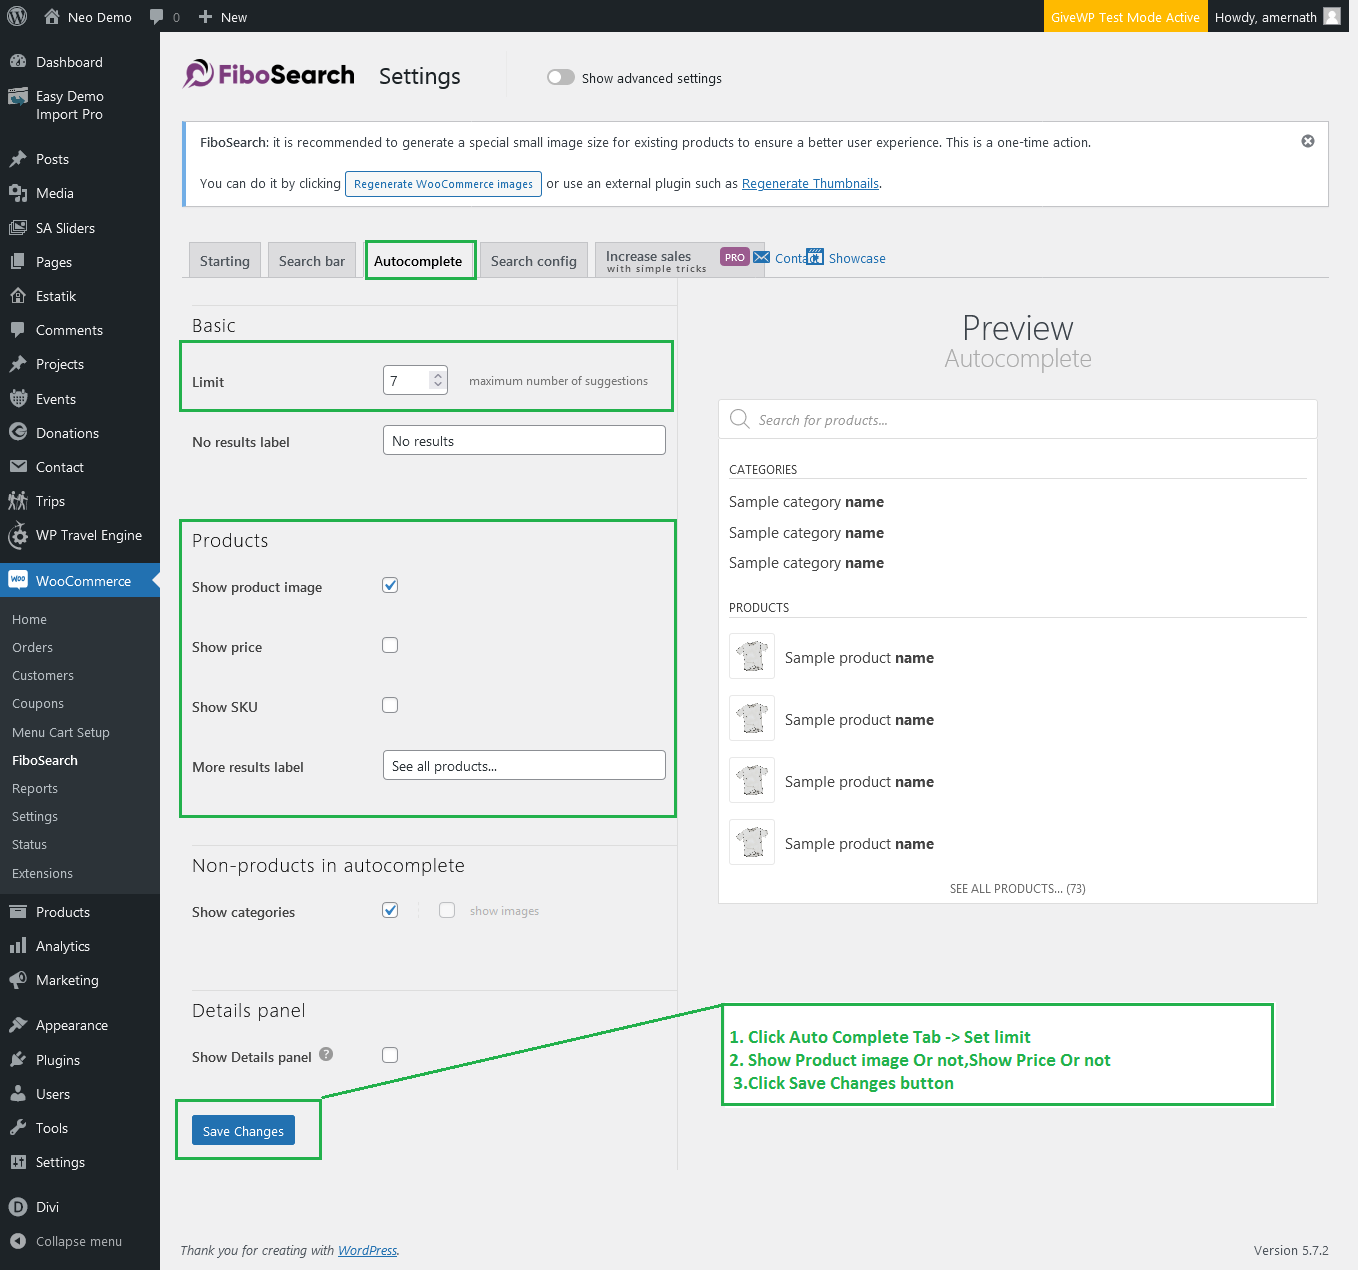This screenshot has width=1358, height=1270.
Task: Click GiveWP Test Mode Active notice
Action: [x=1125, y=17]
